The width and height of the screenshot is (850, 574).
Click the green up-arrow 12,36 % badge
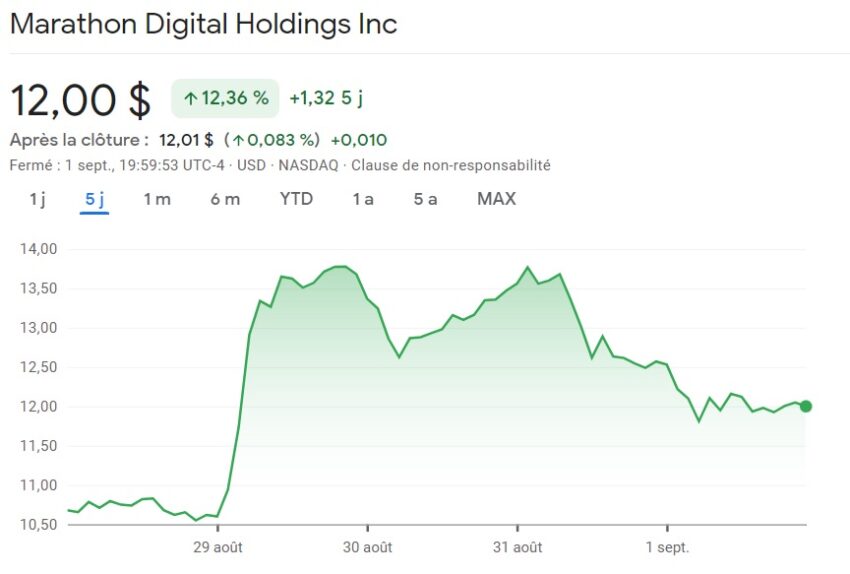(x=225, y=98)
